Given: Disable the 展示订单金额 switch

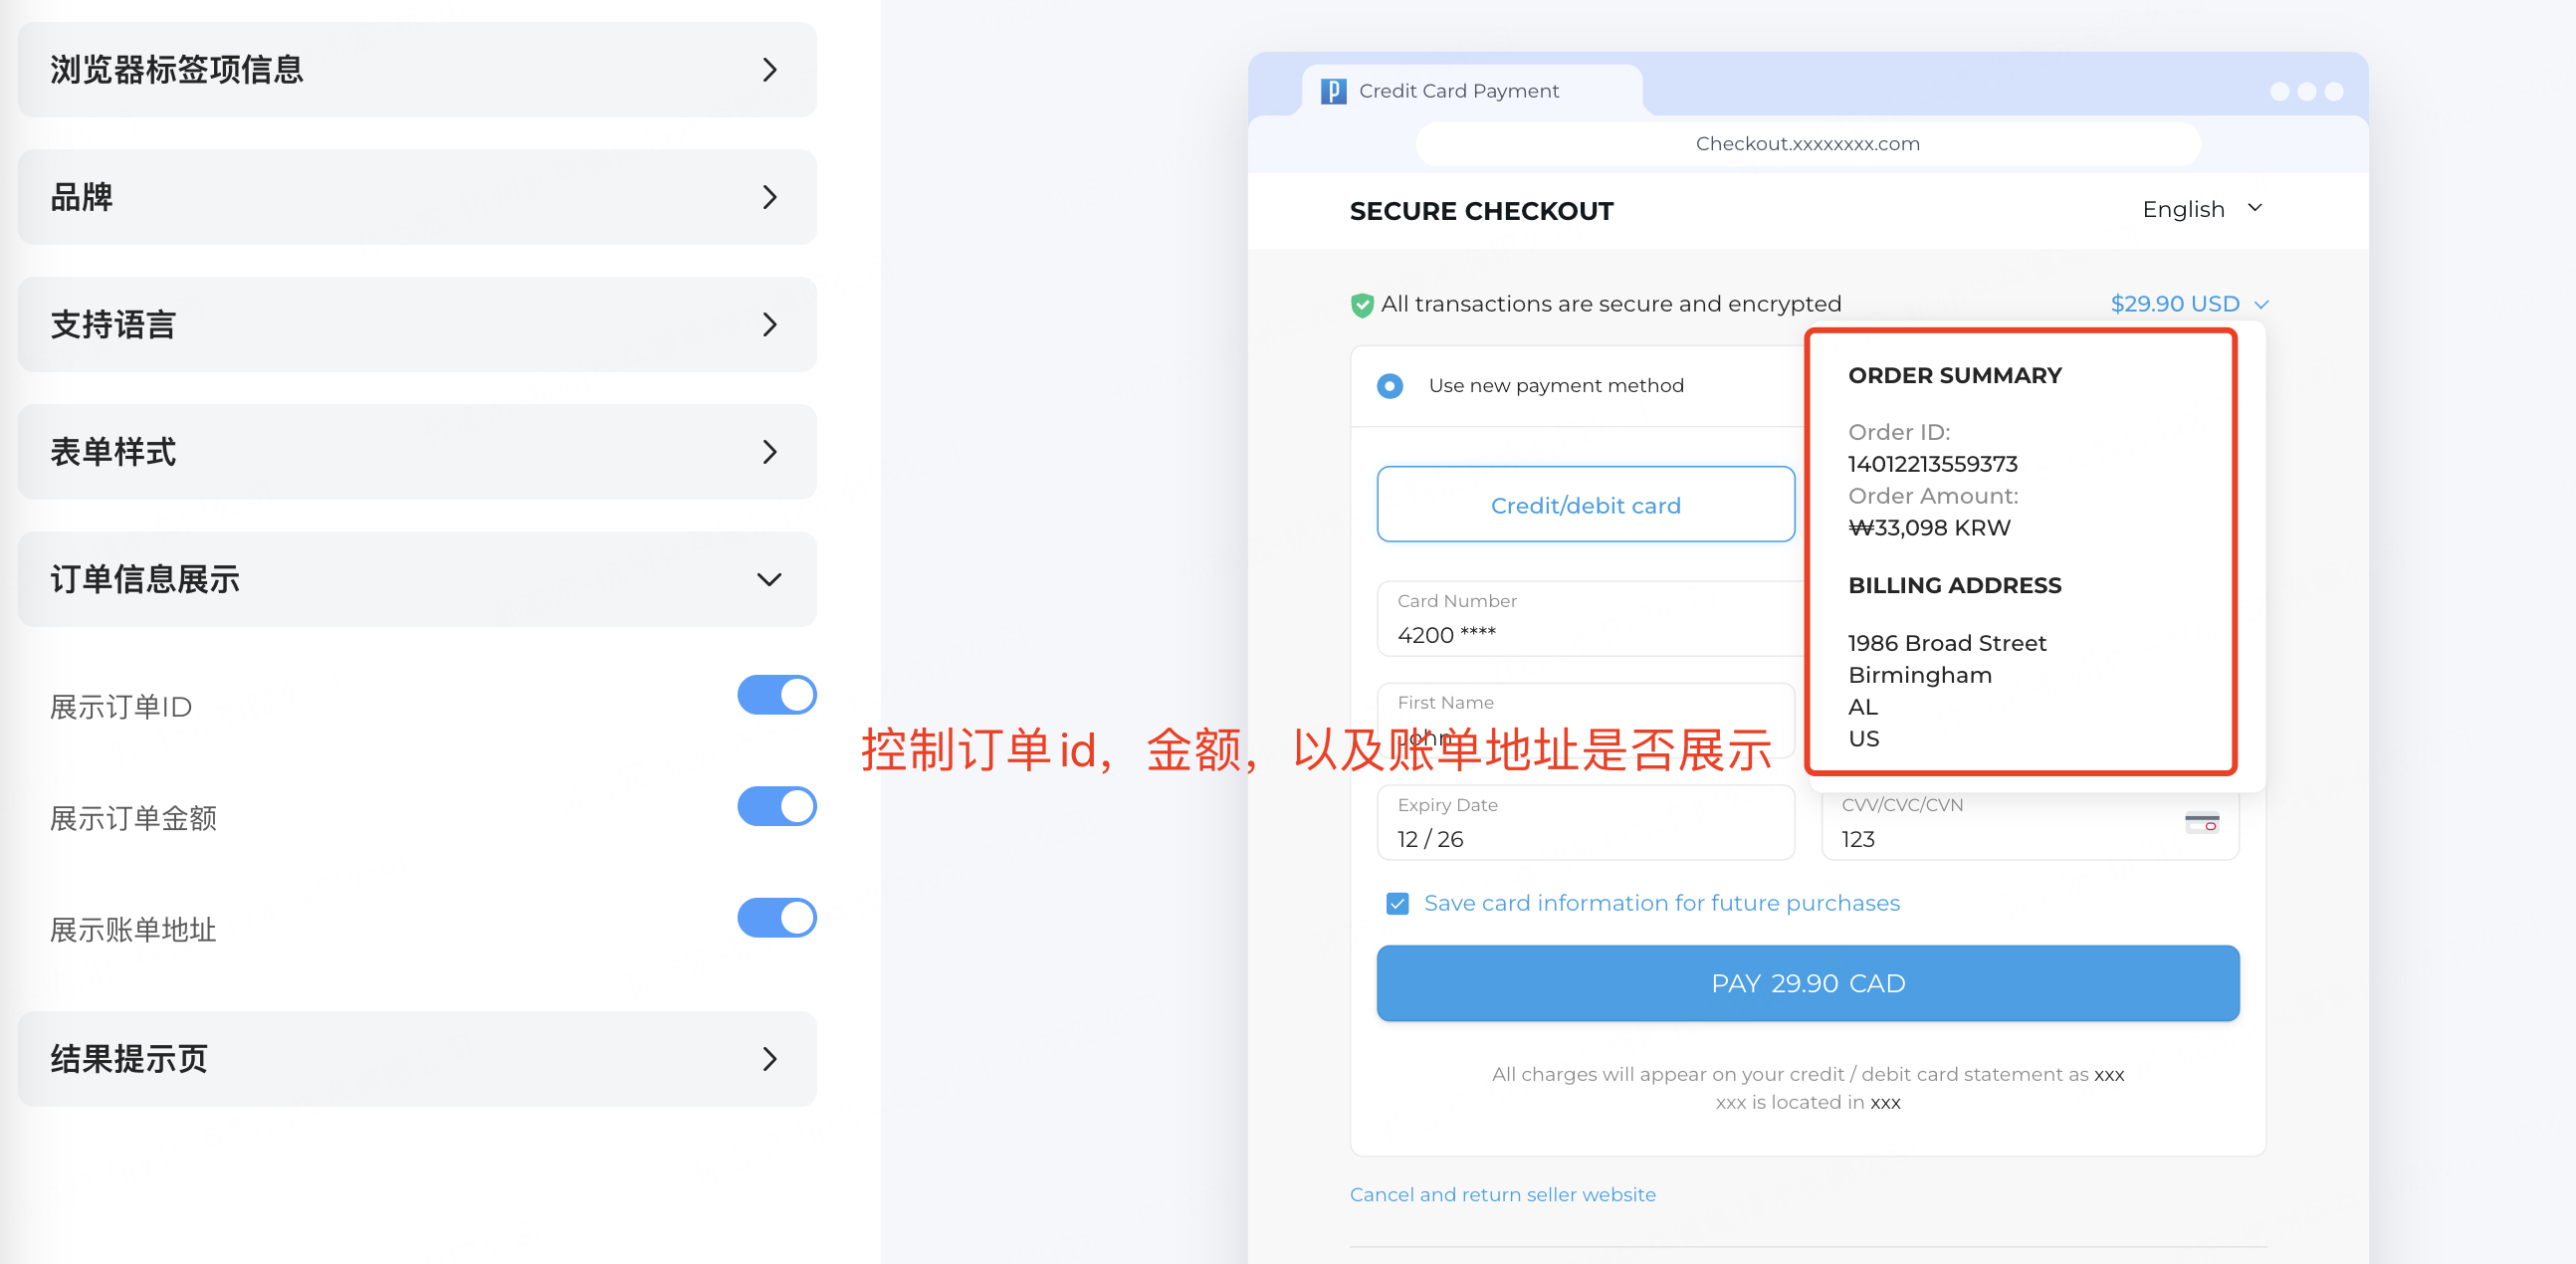Looking at the screenshot, I should pyautogui.click(x=776, y=806).
